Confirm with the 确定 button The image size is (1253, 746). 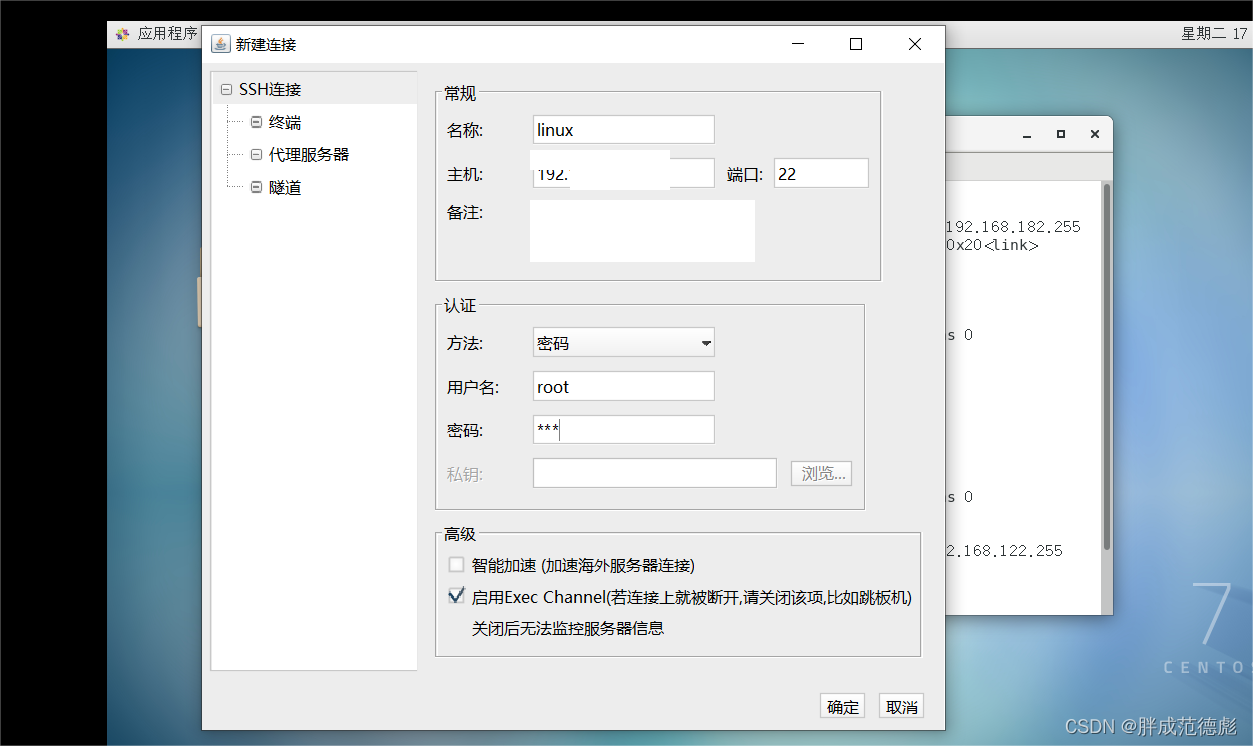click(843, 706)
